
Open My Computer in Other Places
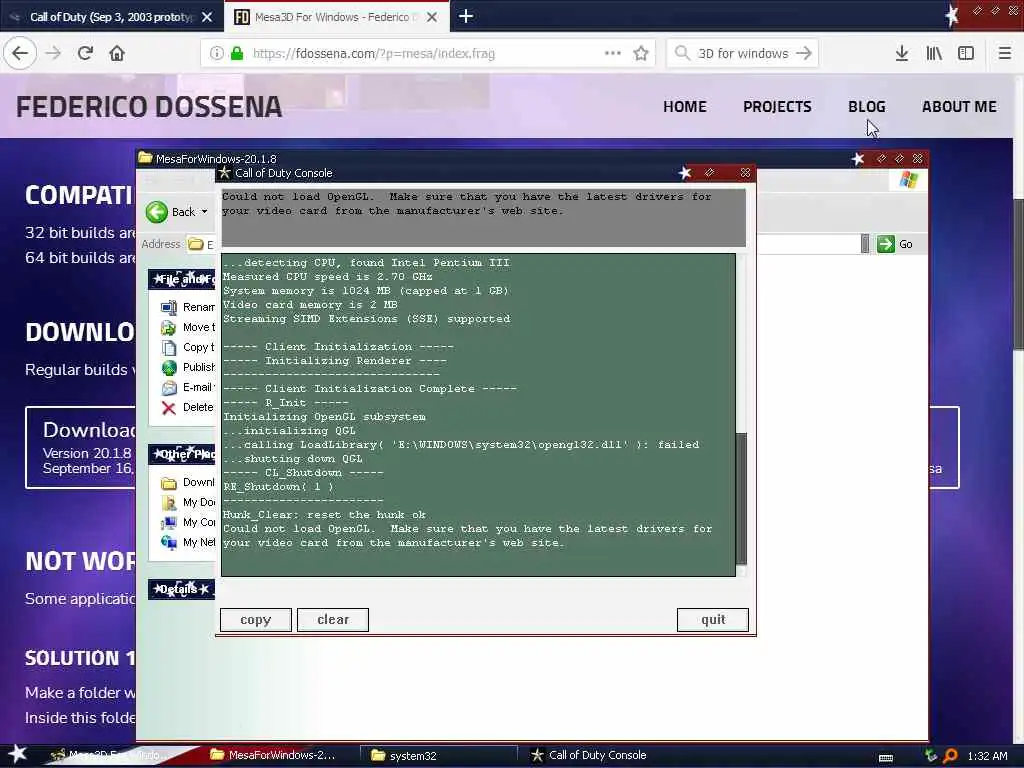tap(187, 522)
